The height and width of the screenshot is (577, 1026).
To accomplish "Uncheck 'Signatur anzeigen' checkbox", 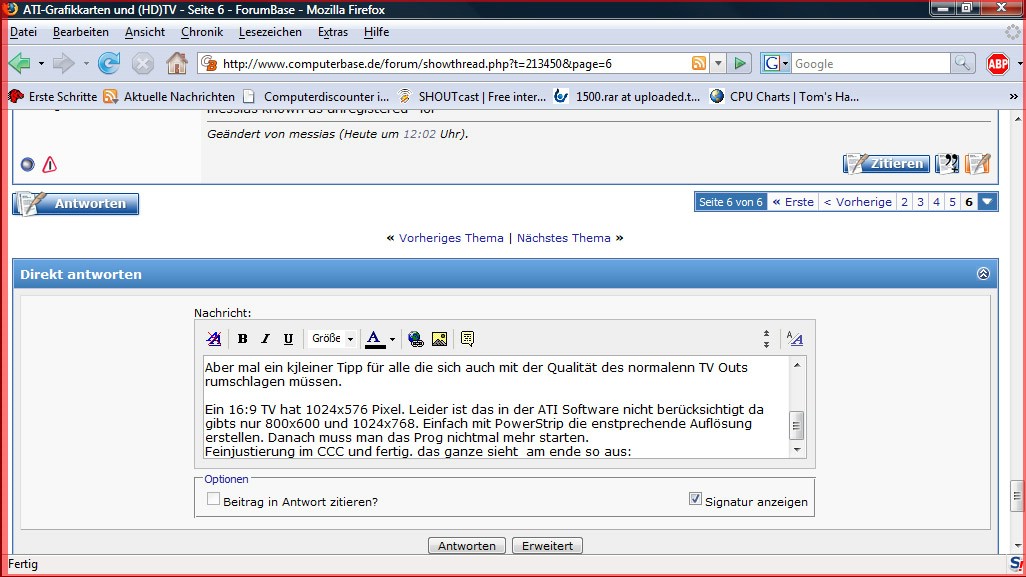I will pos(695,499).
